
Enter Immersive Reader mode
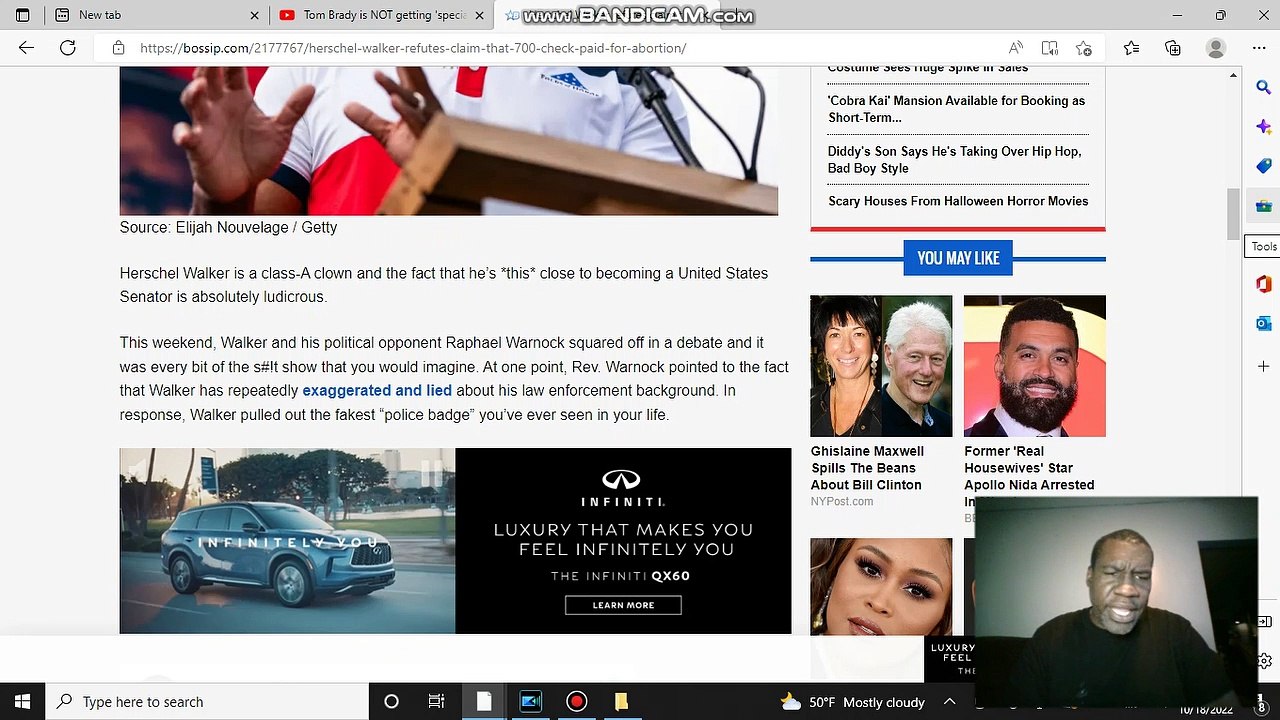tap(1049, 48)
